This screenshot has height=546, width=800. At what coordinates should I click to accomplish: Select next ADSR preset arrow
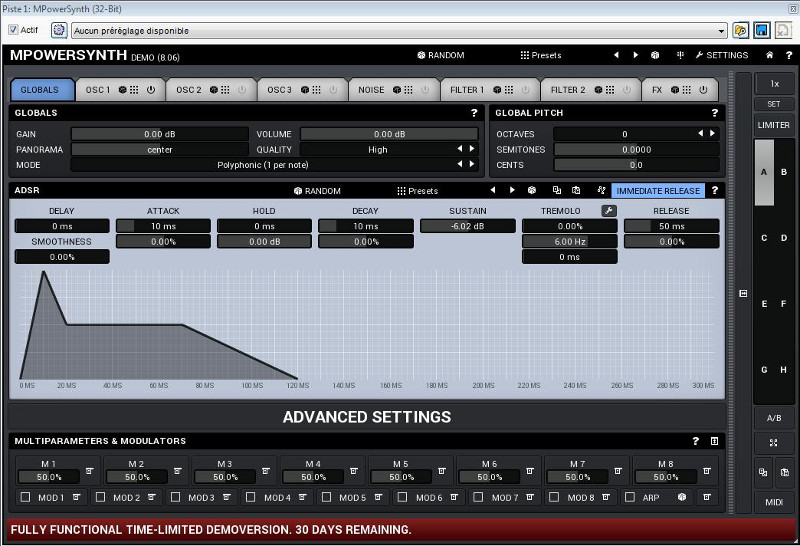pos(512,190)
